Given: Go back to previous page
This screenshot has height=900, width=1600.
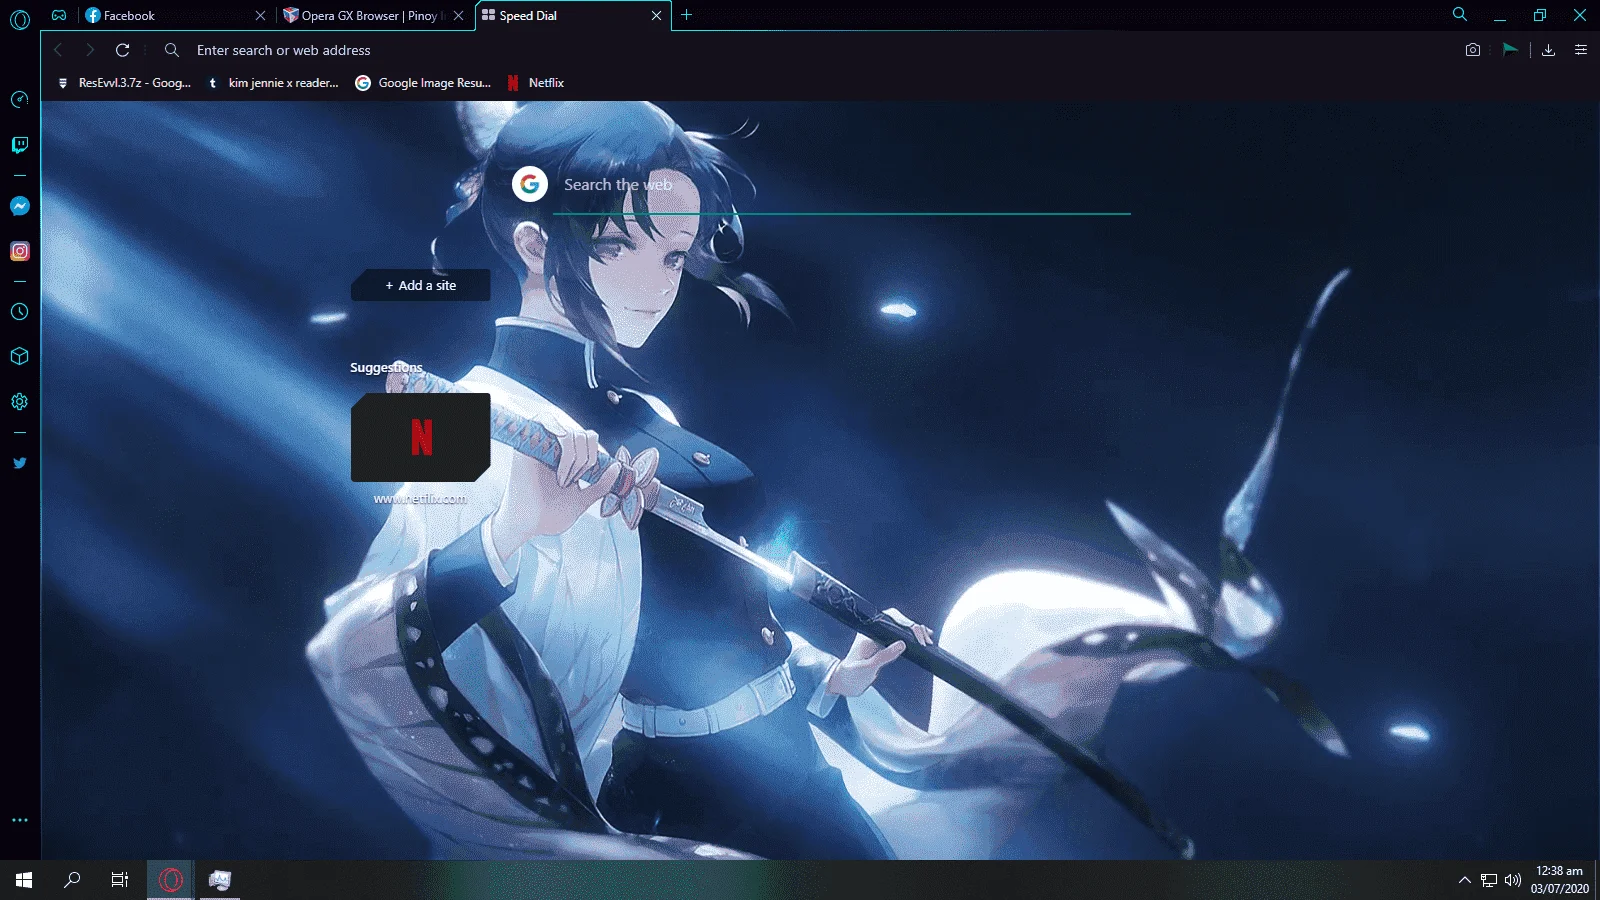Looking at the screenshot, I should 58,50.
